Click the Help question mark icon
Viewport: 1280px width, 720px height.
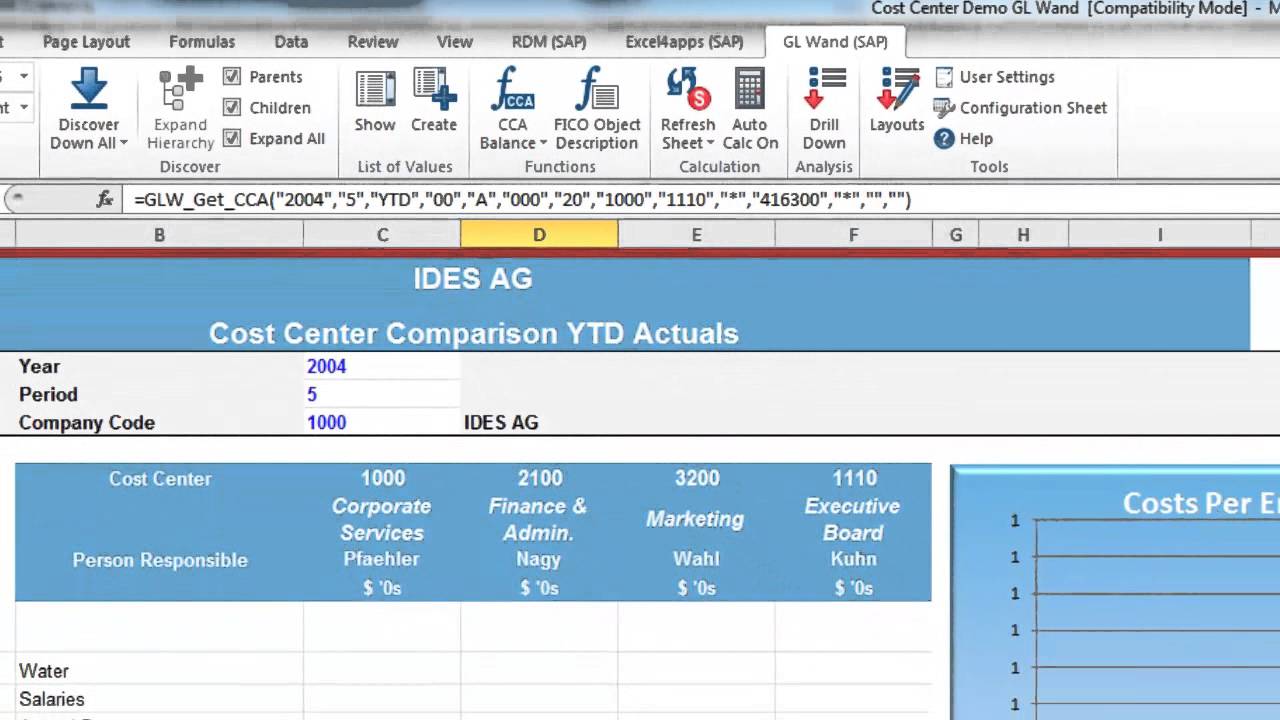[x=944, y=139]
